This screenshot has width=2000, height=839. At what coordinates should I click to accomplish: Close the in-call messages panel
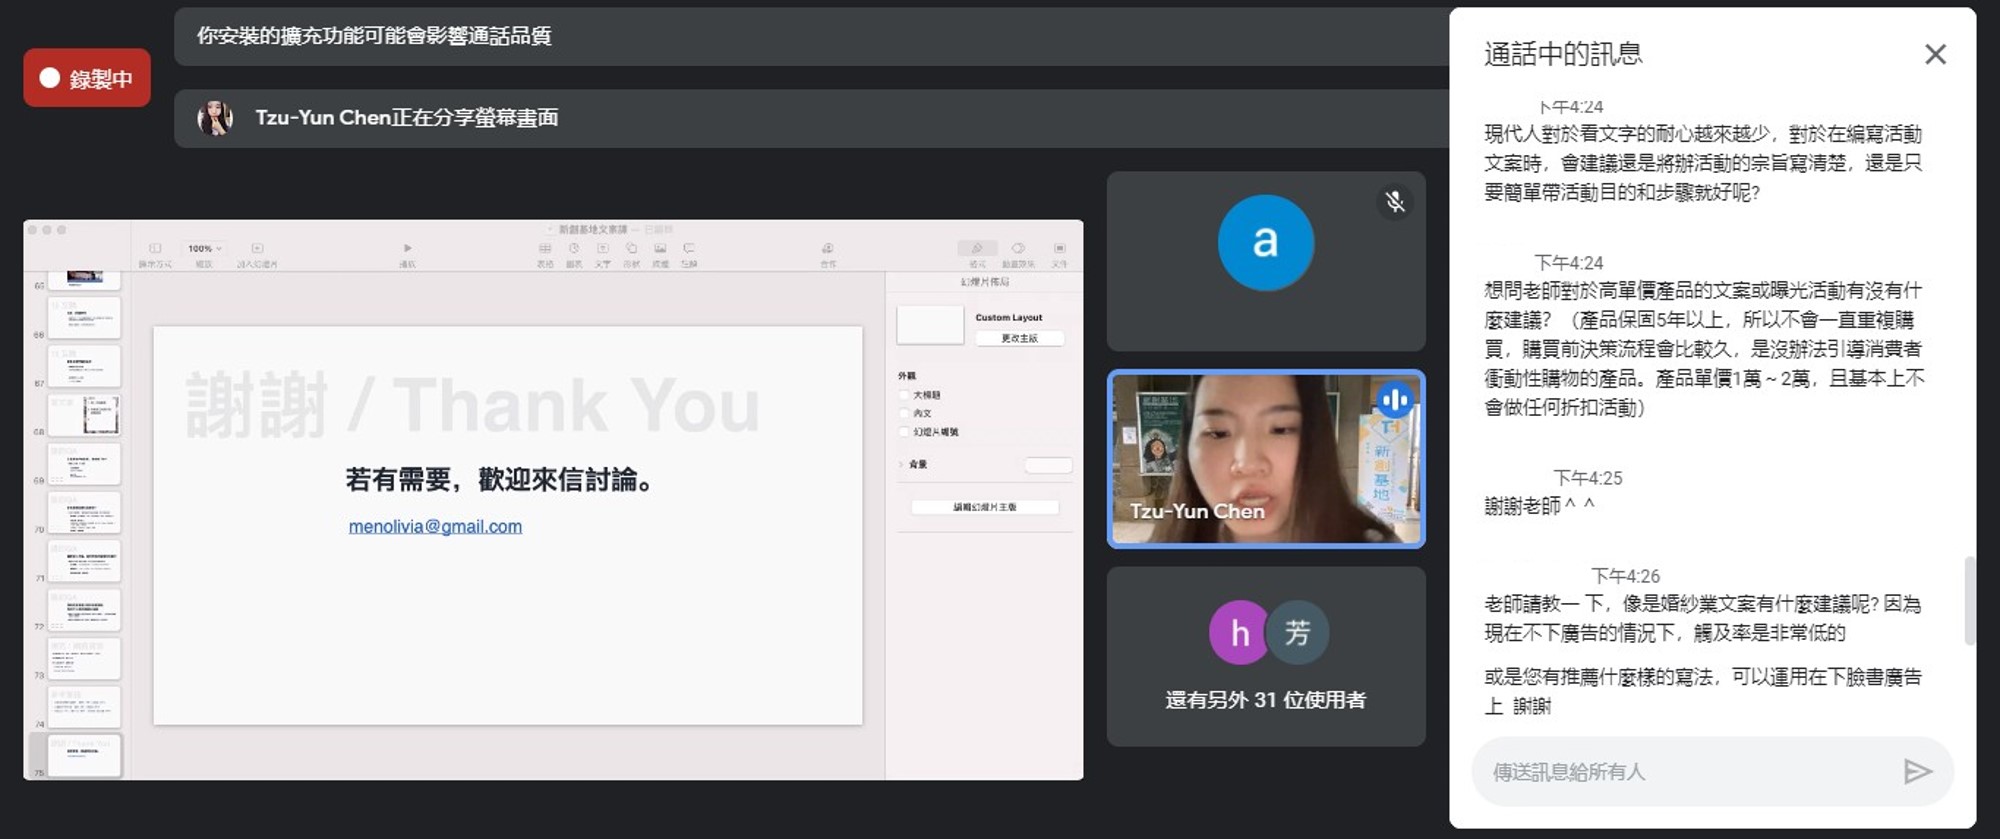point(1935,54)
